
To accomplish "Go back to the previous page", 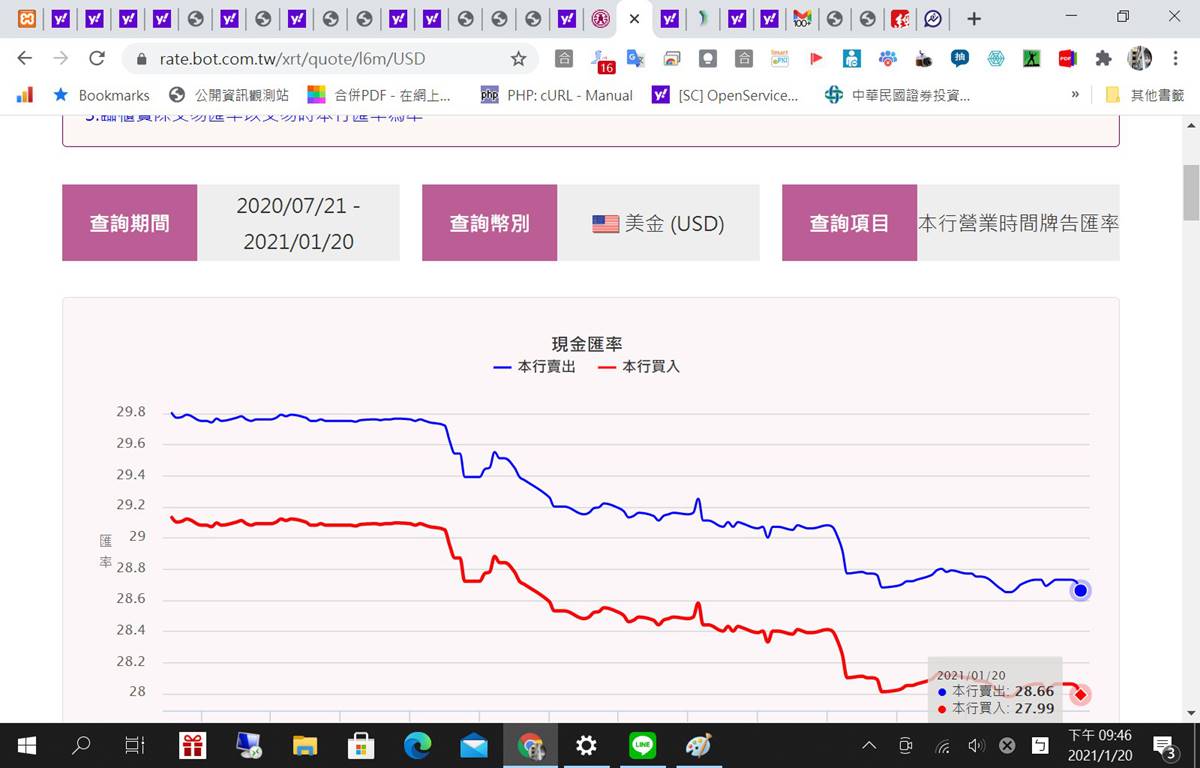I will (x=25, y=59).
